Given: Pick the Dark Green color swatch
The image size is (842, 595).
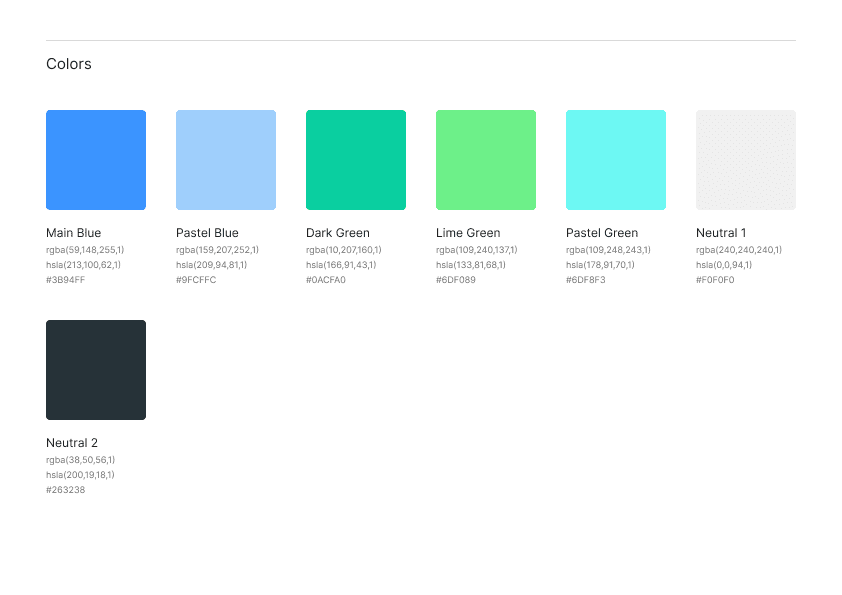Looking at the screenshot, I should click(356, 160).
